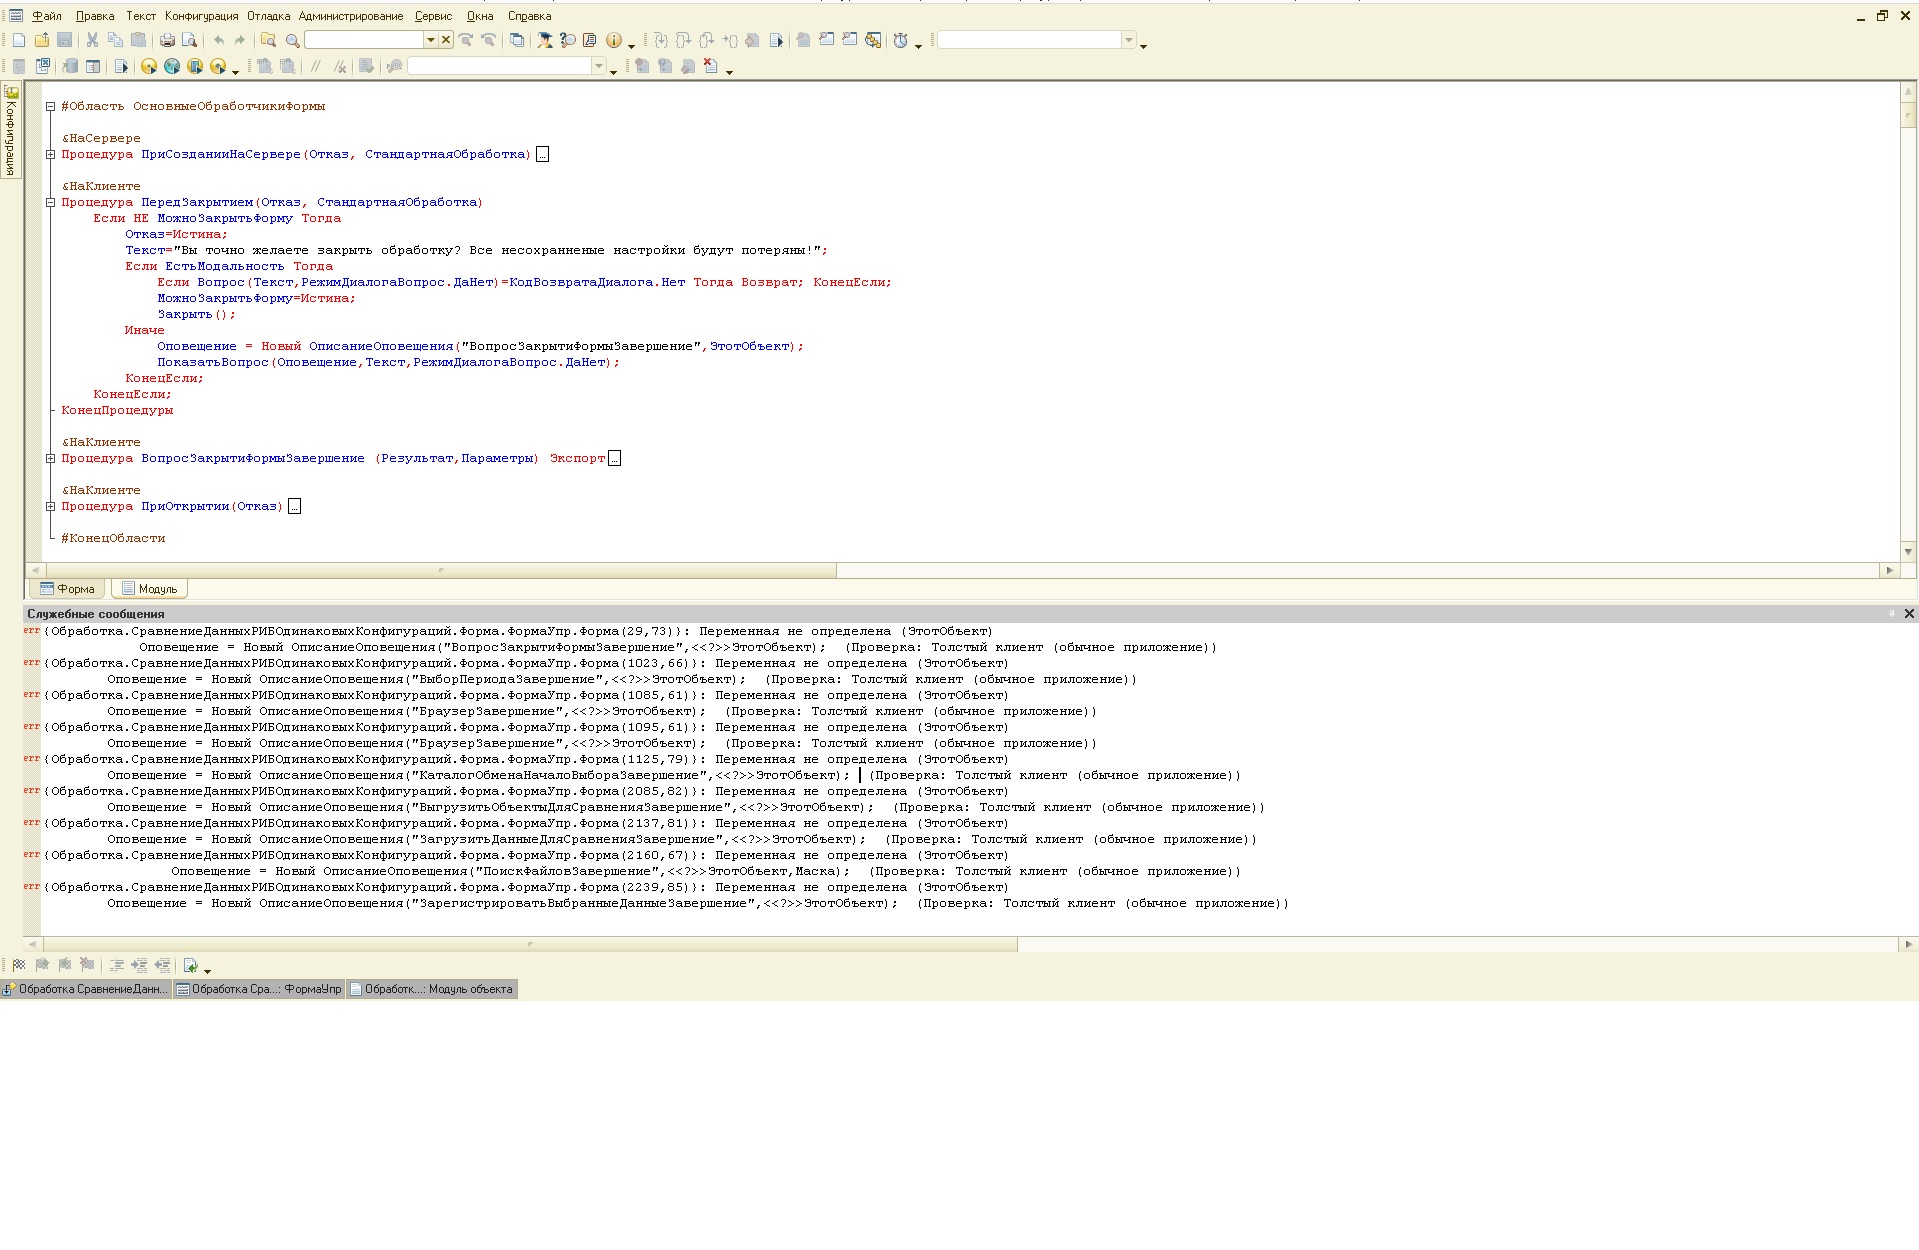
Task: Open Конфигурация side panel tab
Action: coord(11,130)
